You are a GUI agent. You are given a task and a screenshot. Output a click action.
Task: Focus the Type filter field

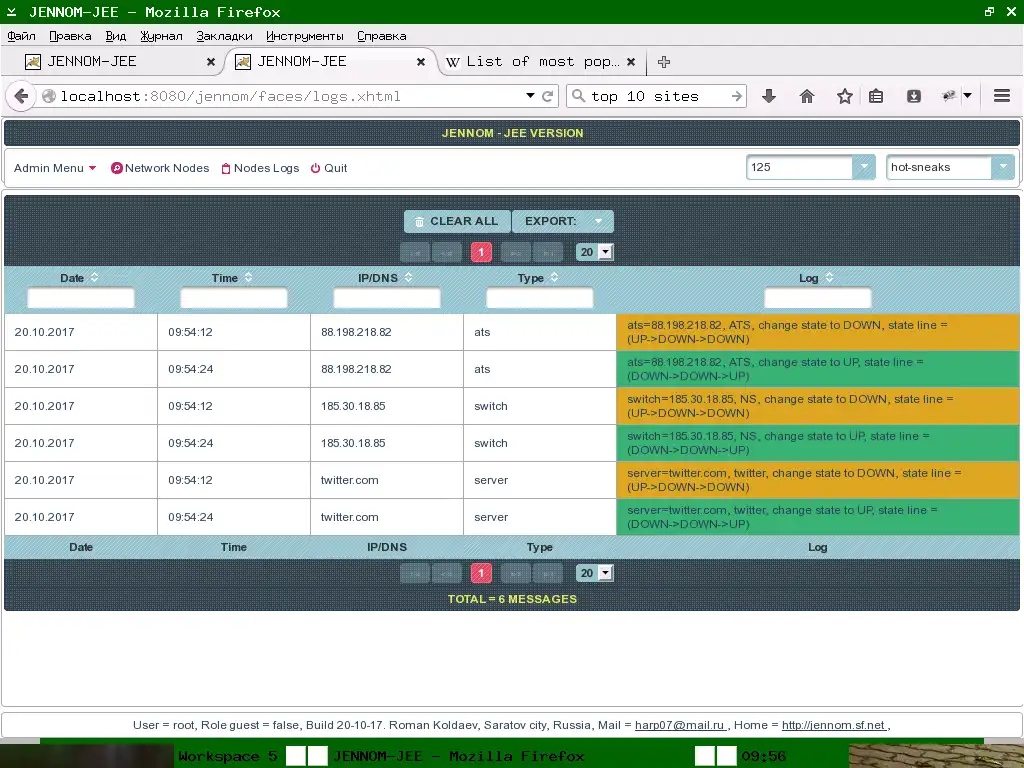(x=539, y=298)
